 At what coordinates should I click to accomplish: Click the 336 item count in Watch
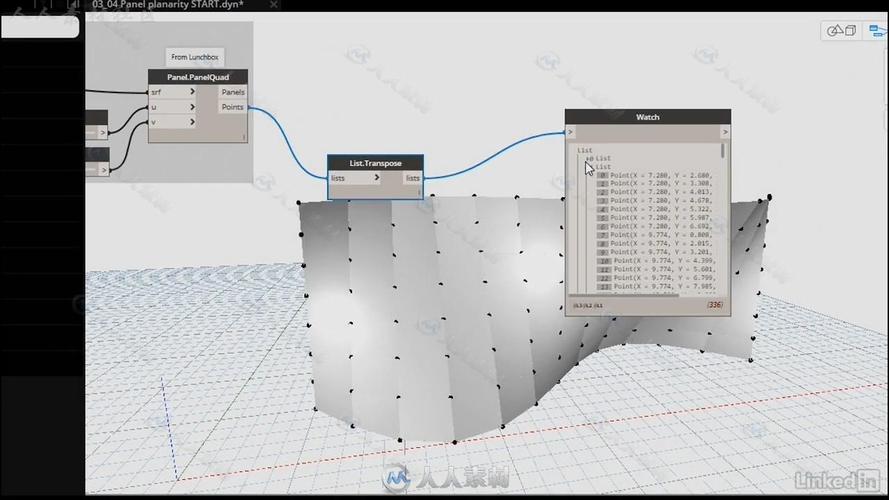coord(714,305)
